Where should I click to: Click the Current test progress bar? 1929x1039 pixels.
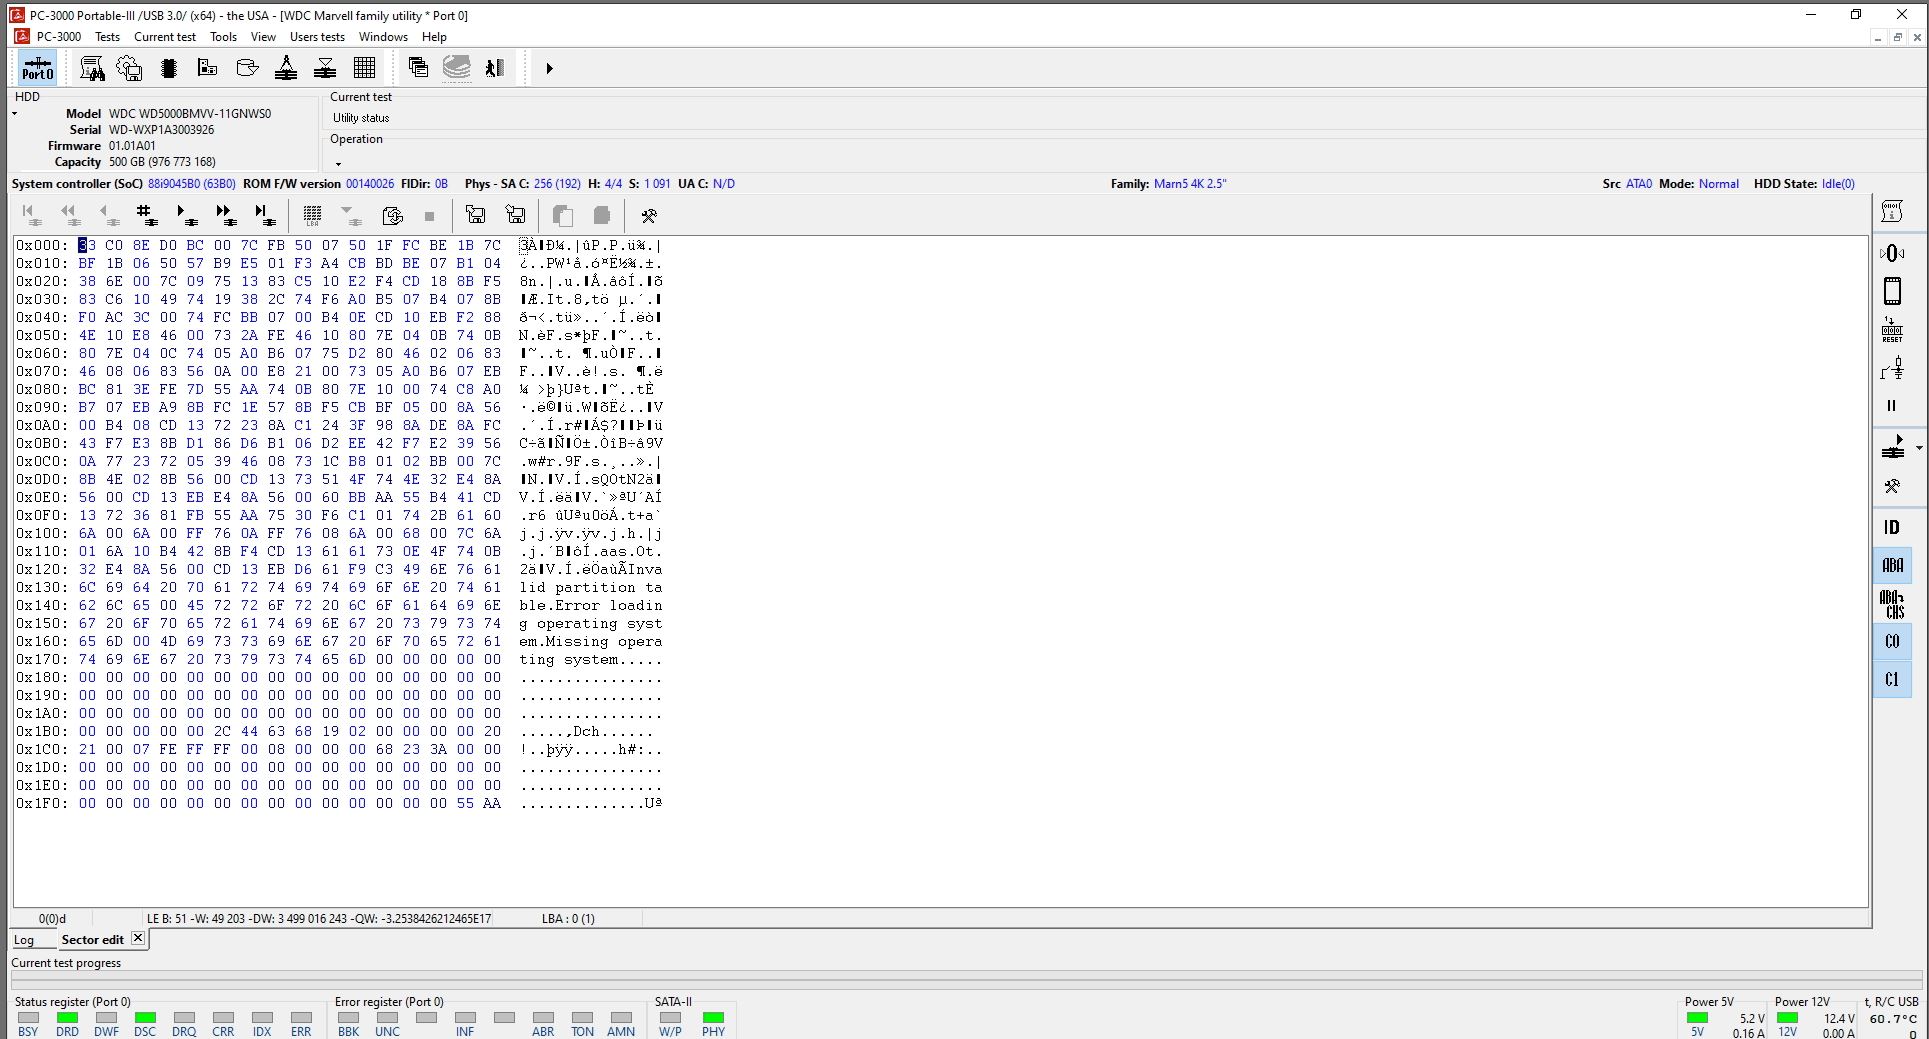[964, 981]
